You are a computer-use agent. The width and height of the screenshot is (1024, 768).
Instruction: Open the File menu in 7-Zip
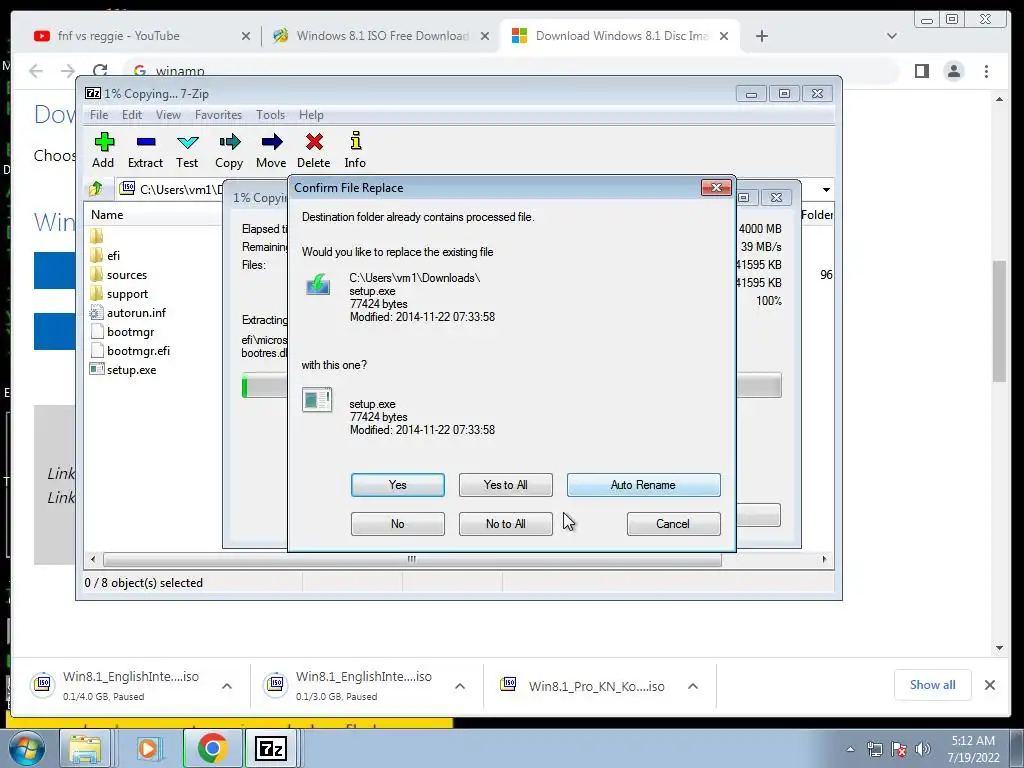[99, 115]
